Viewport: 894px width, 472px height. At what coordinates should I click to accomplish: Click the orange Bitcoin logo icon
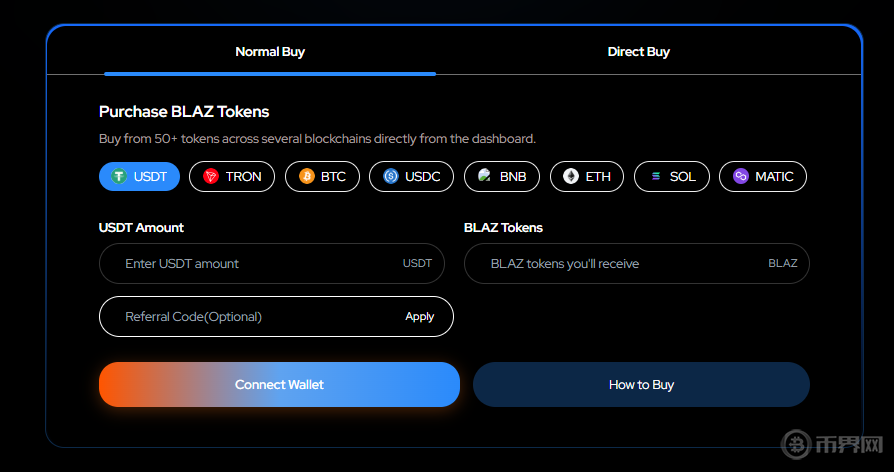tap(306, 177)
